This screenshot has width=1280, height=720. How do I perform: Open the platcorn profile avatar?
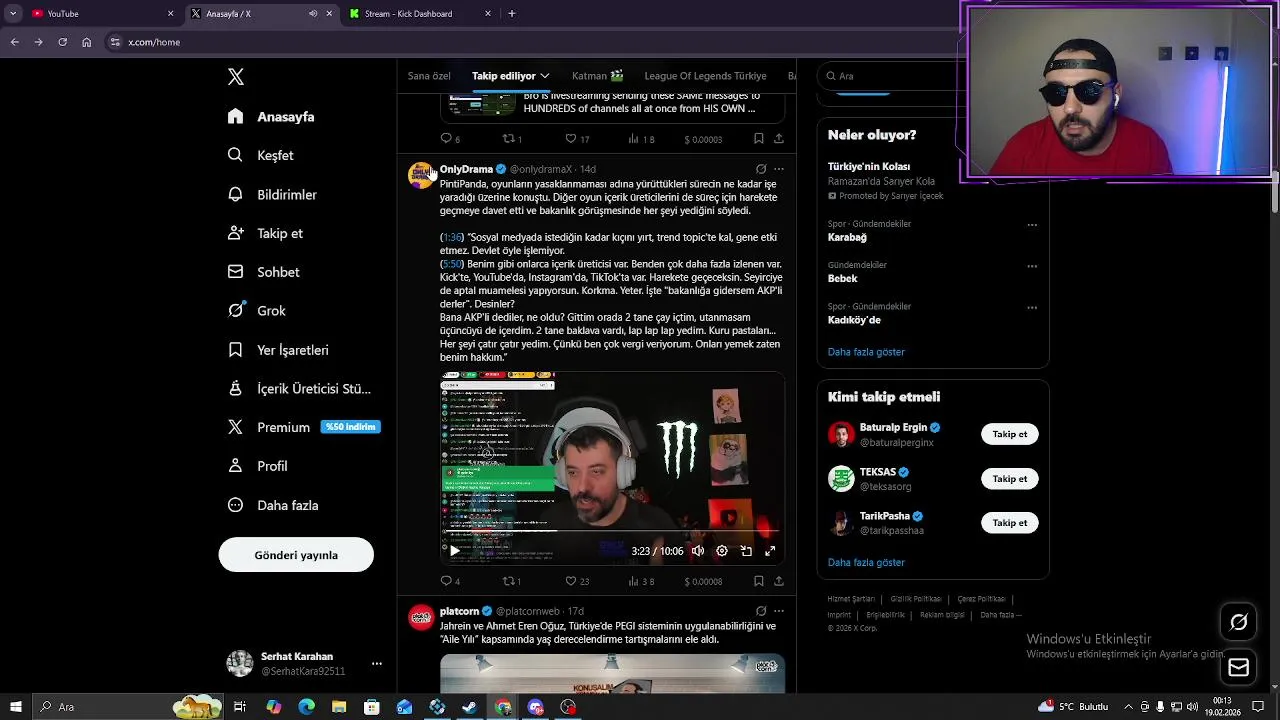(421, 617)
